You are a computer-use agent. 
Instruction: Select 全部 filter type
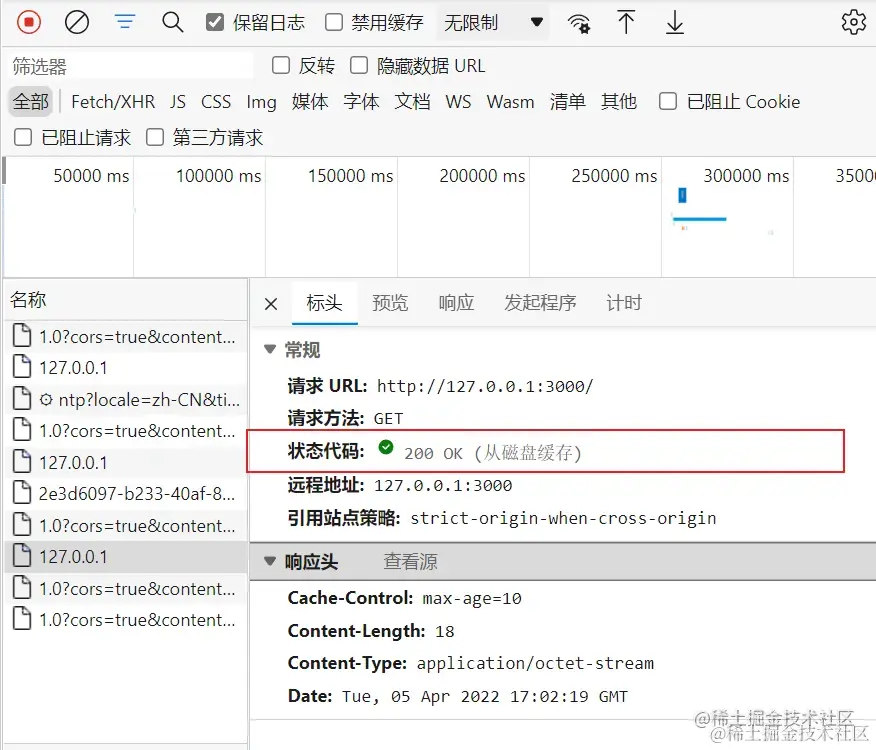pyautogui.click(x=31, y=101)
